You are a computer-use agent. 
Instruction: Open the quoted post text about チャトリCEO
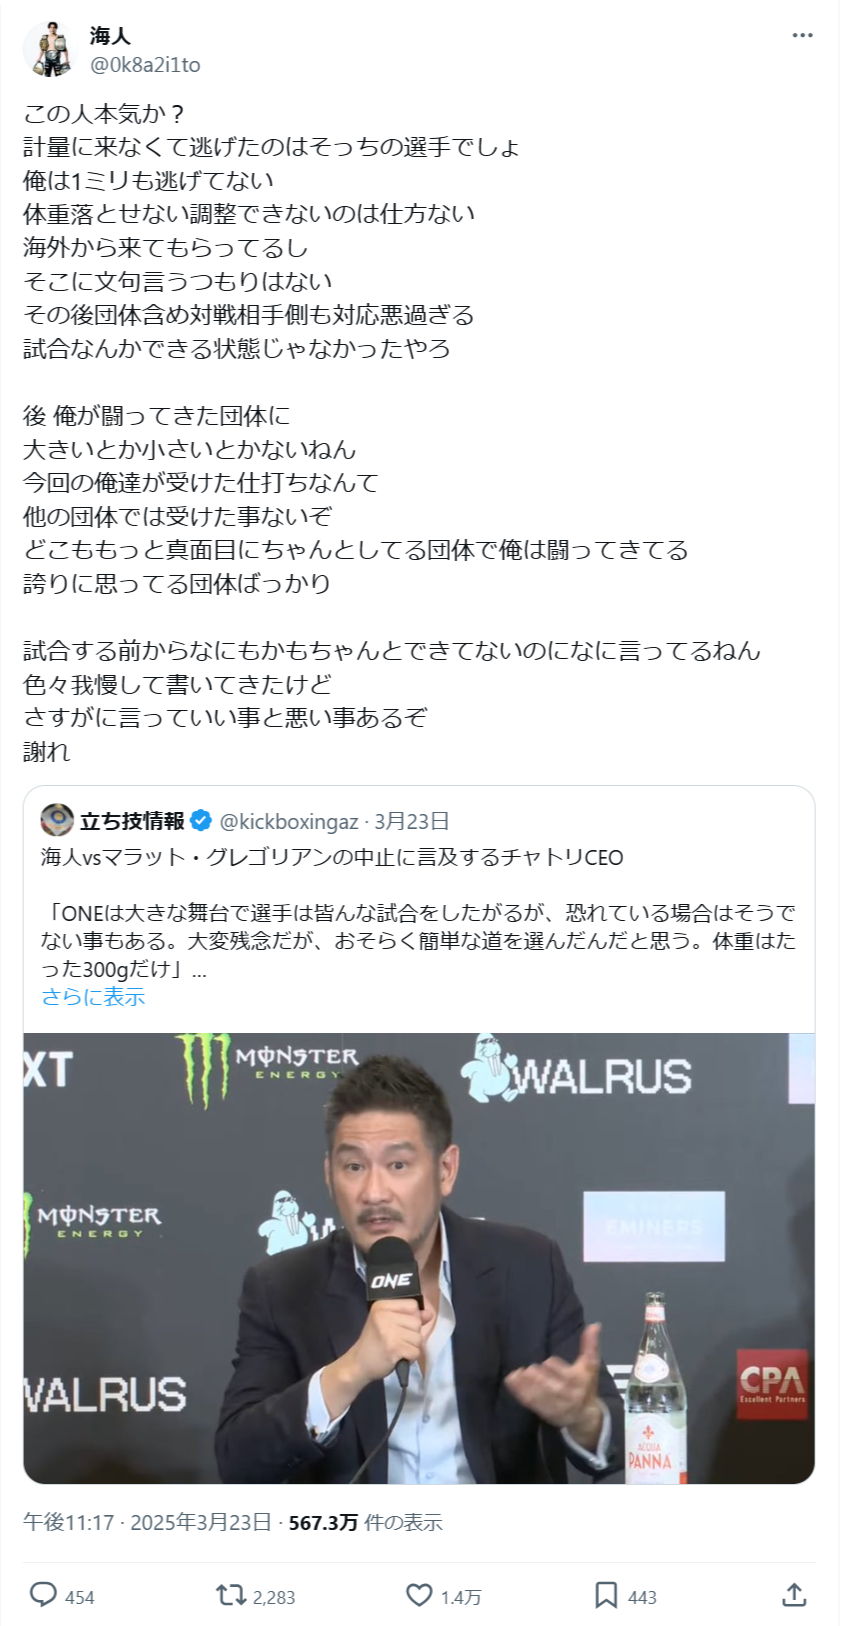[x=419, y=913]
